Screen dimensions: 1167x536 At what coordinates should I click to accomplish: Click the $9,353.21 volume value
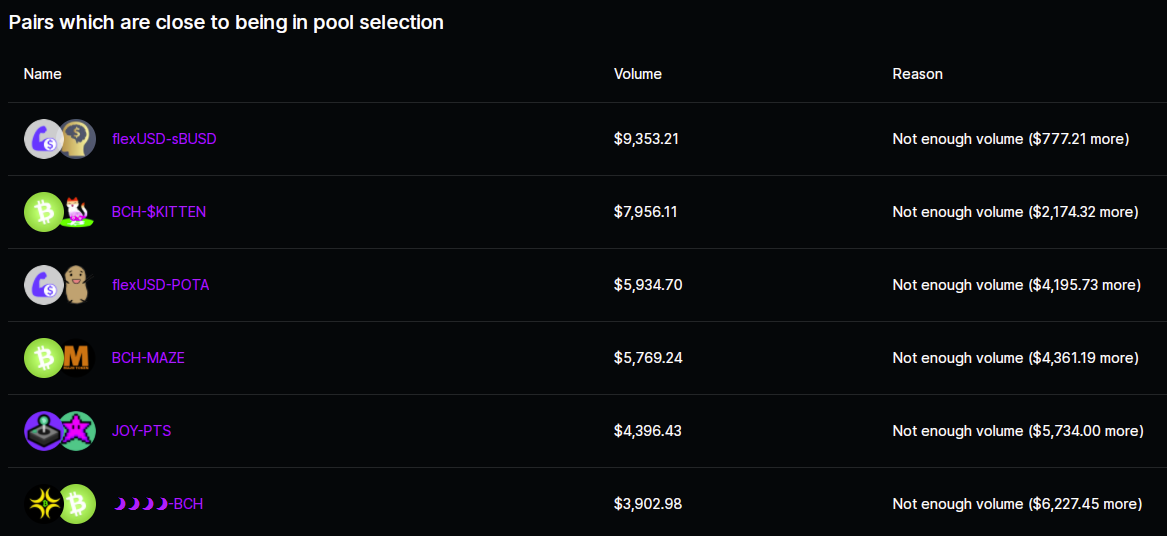click(646, 139)
